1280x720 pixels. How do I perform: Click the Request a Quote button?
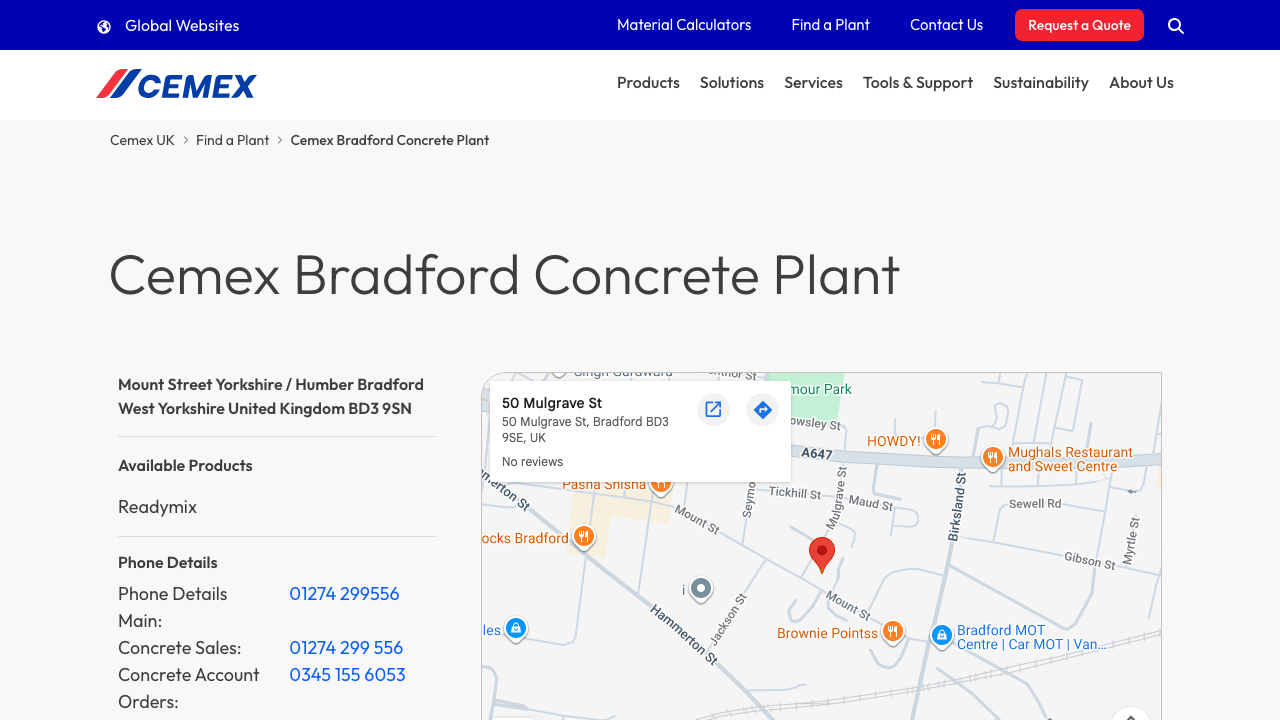pyautogui.click(x=1079, y=25)
